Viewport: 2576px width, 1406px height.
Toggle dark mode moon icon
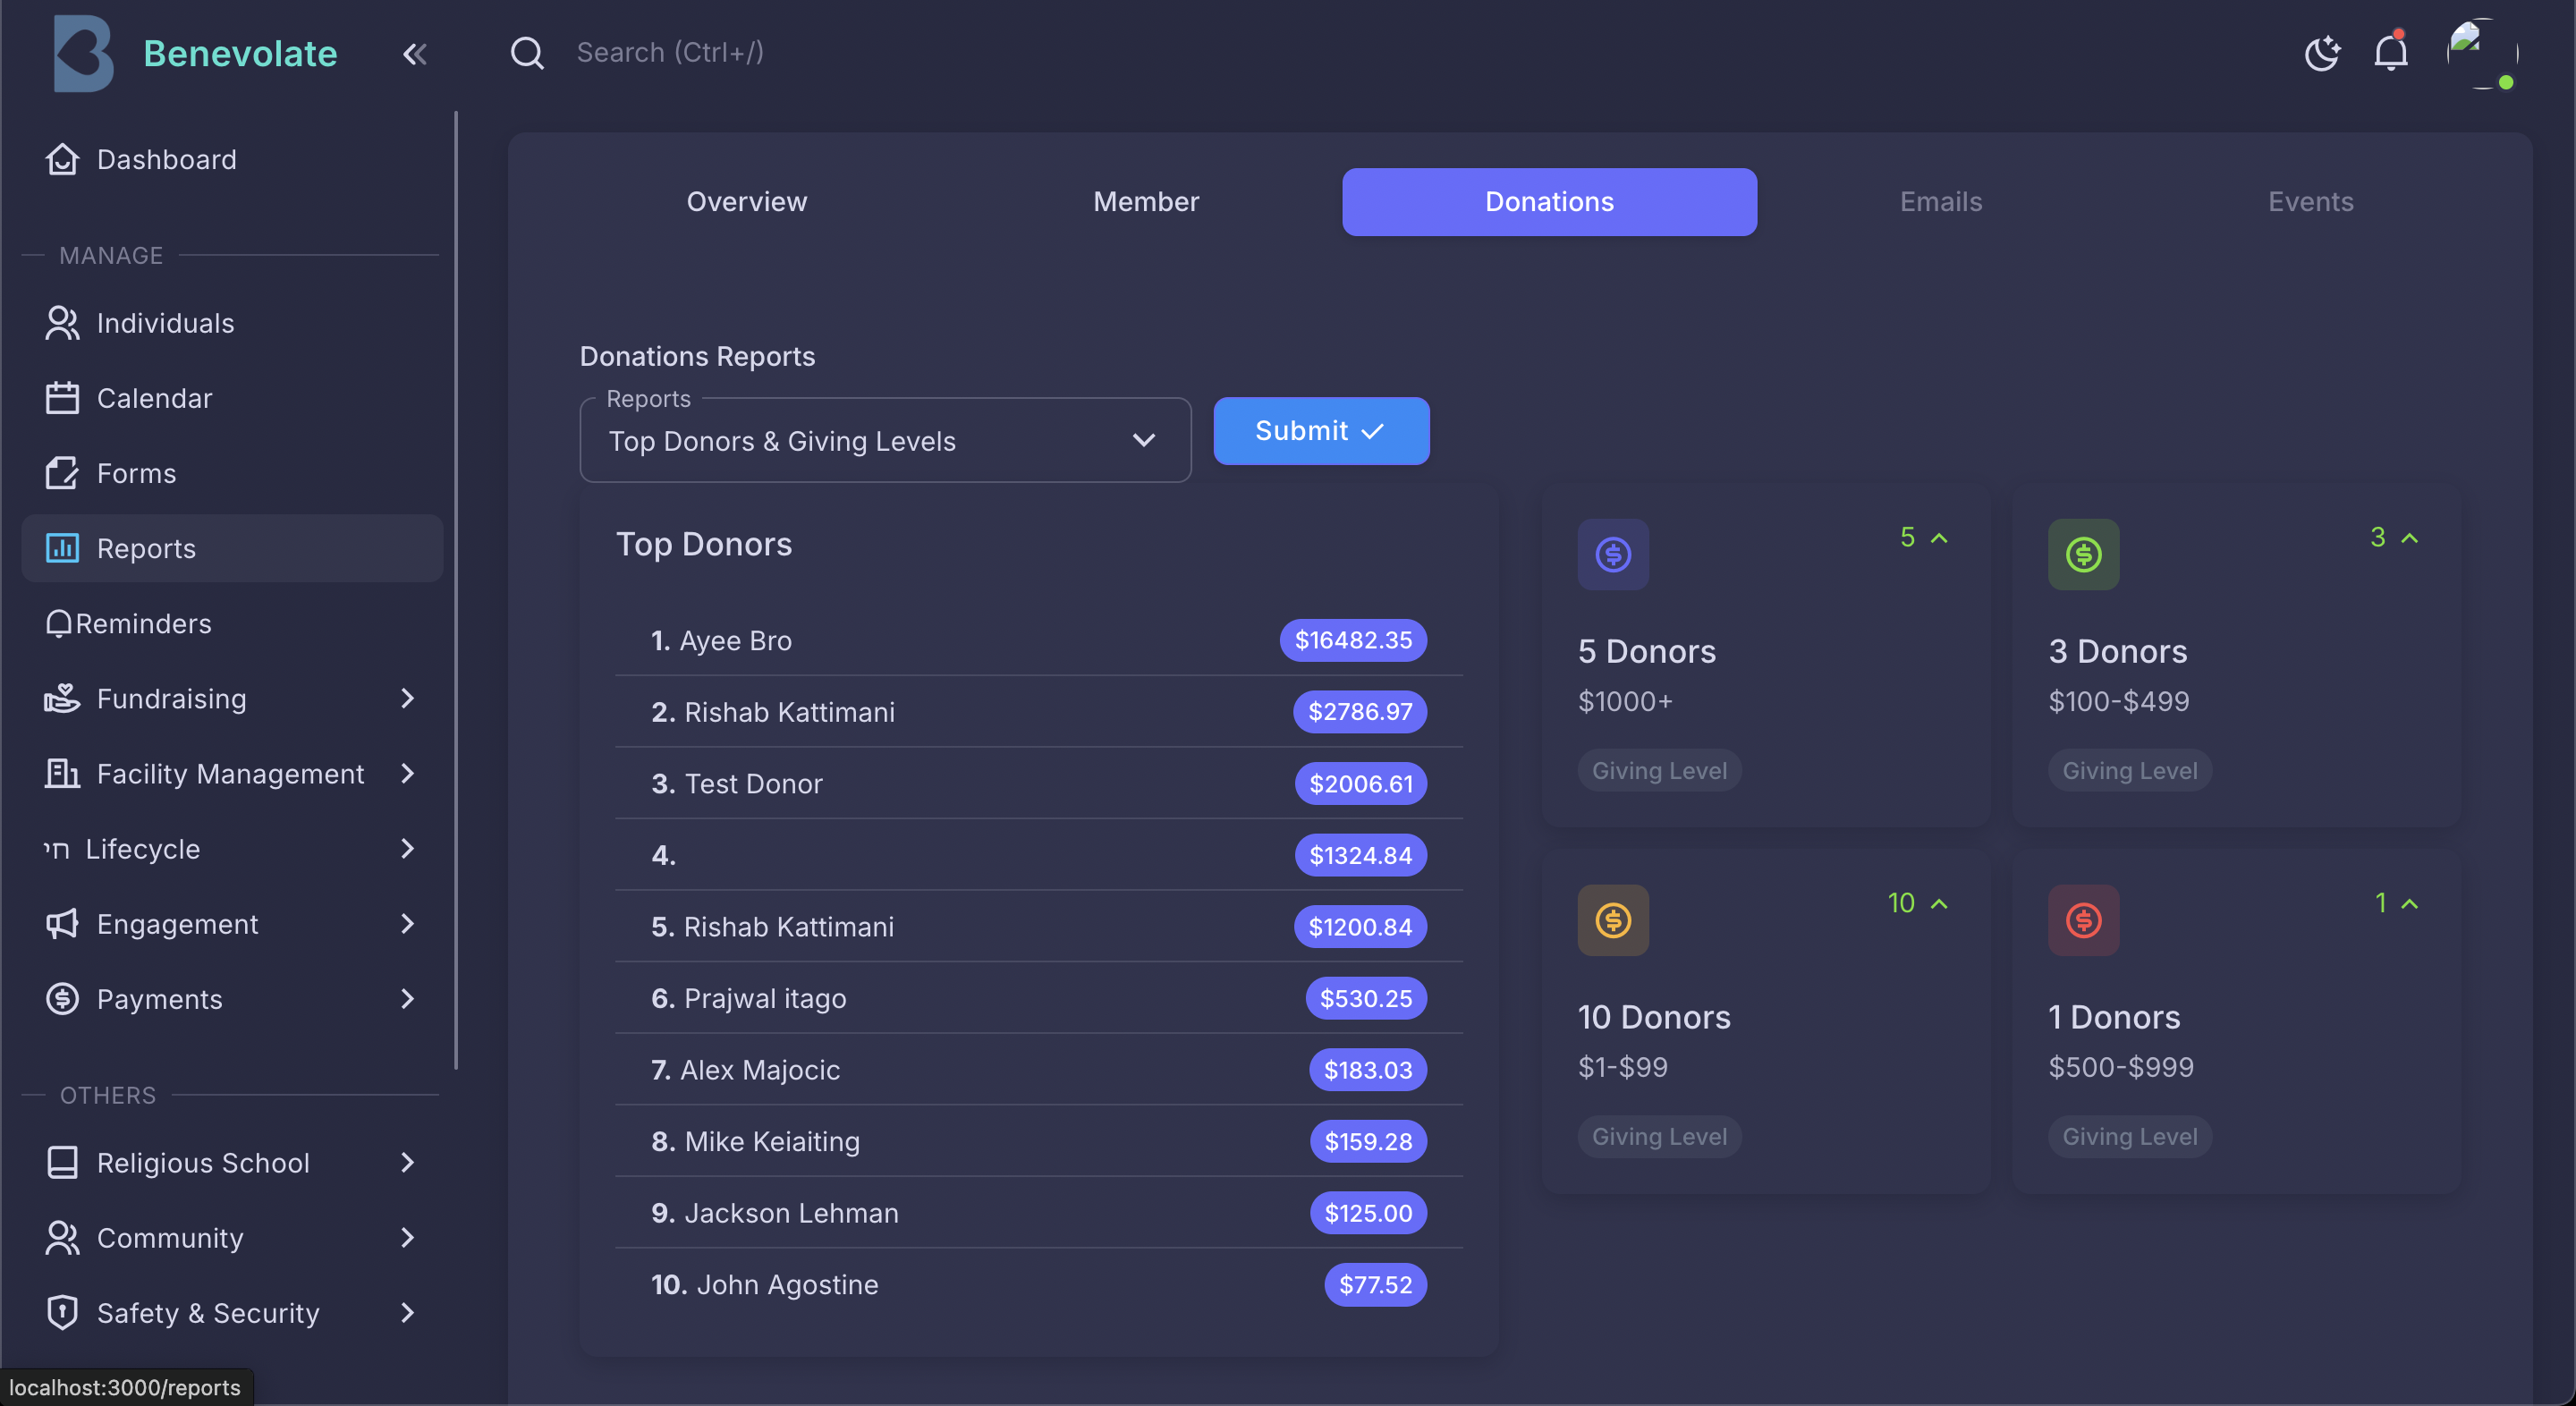pos(2321,53)
